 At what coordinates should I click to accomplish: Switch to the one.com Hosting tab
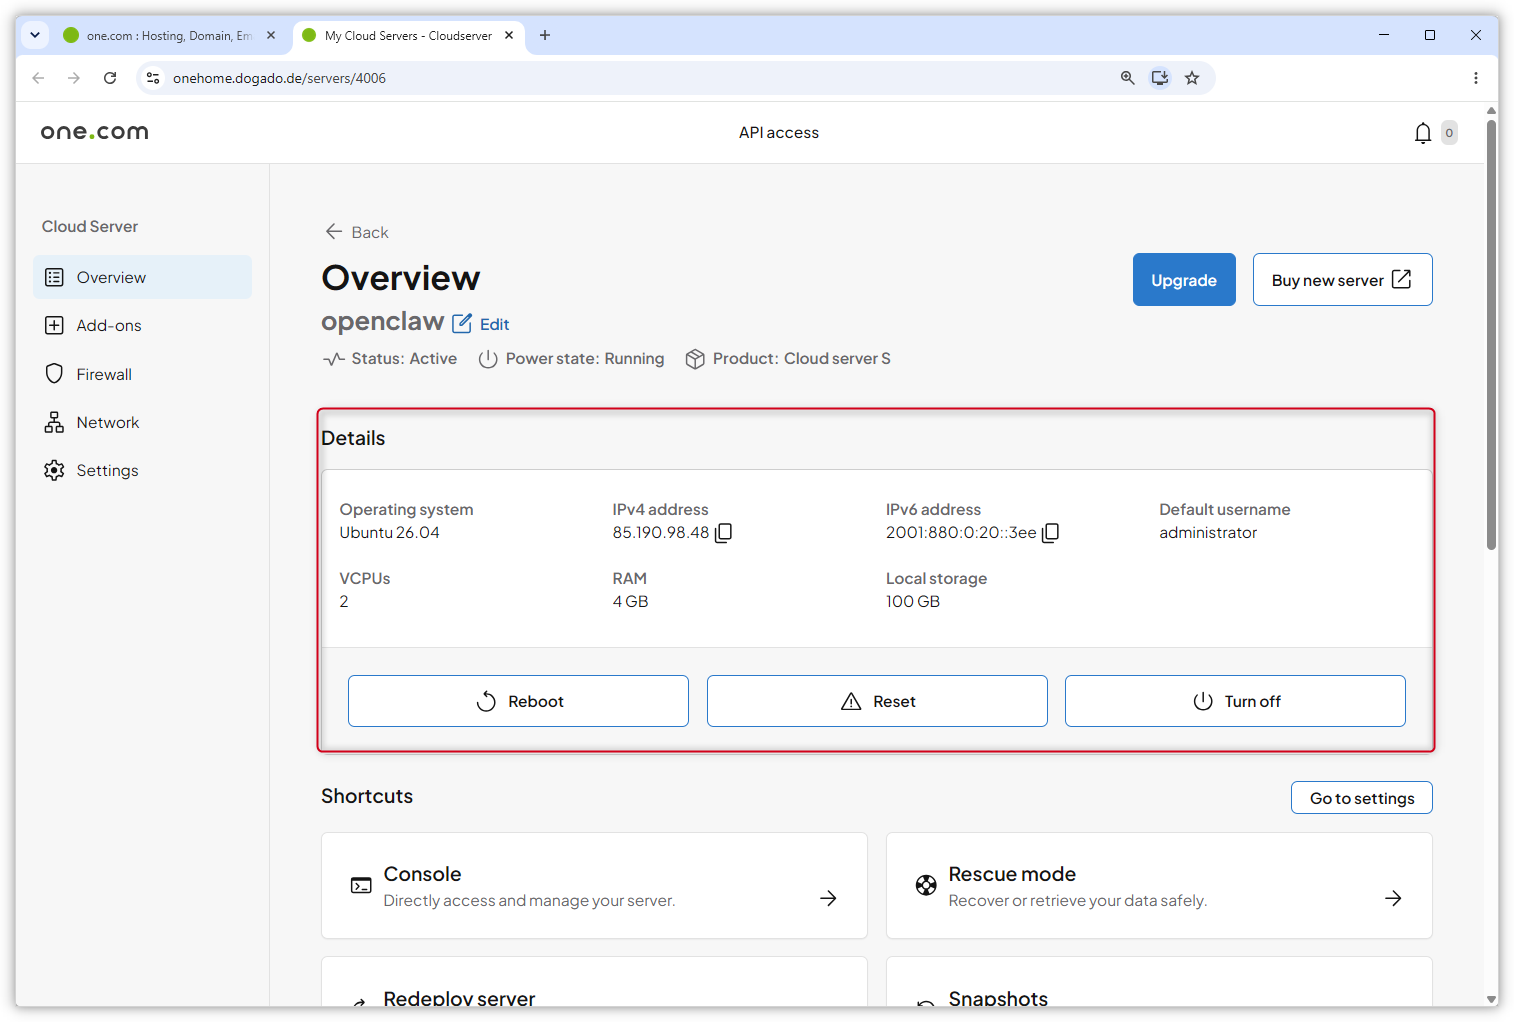click(x=168, y=35)
